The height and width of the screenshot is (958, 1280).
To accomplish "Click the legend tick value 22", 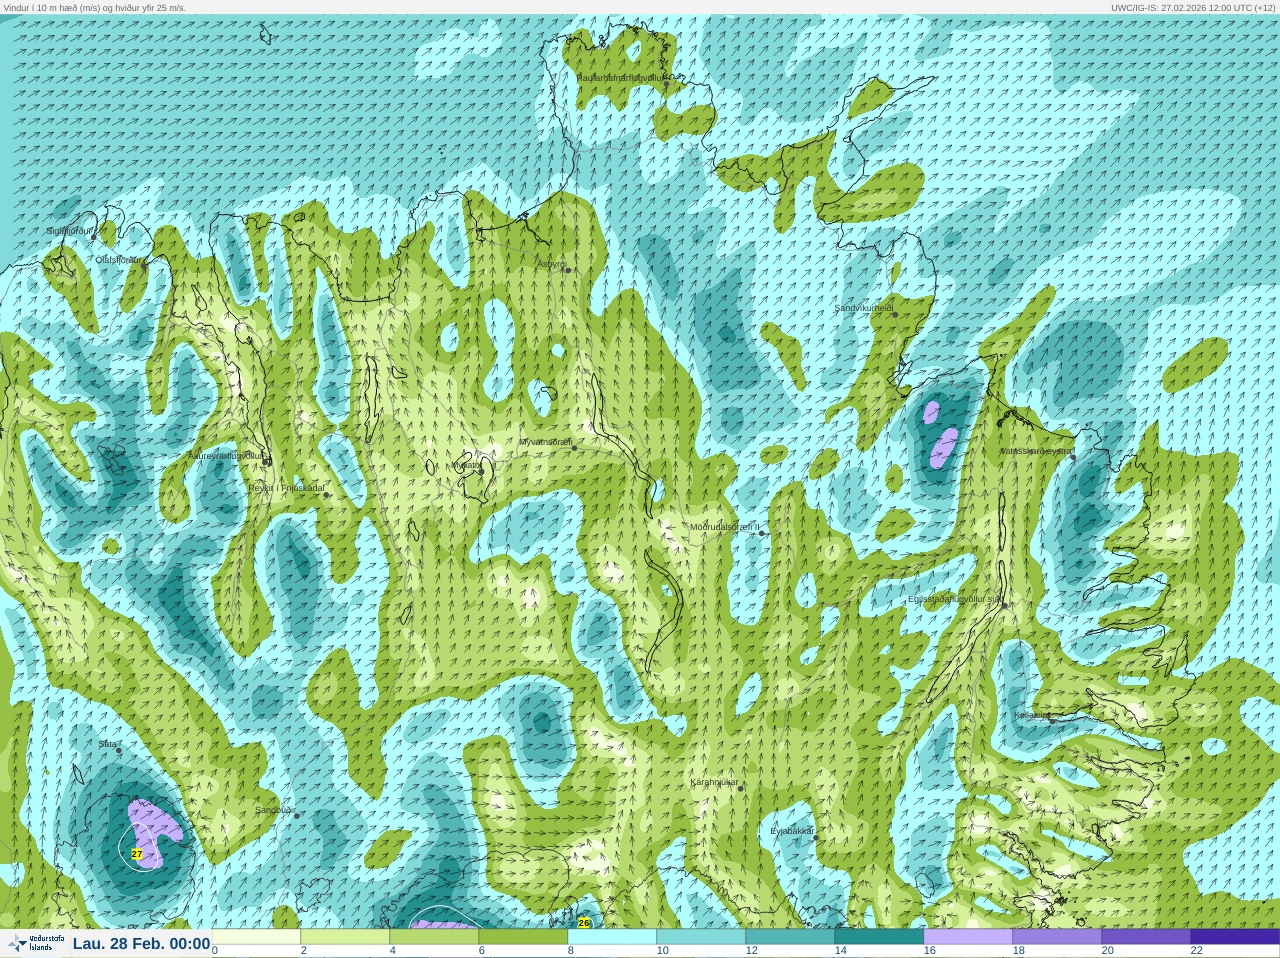I will point(1197,951).
